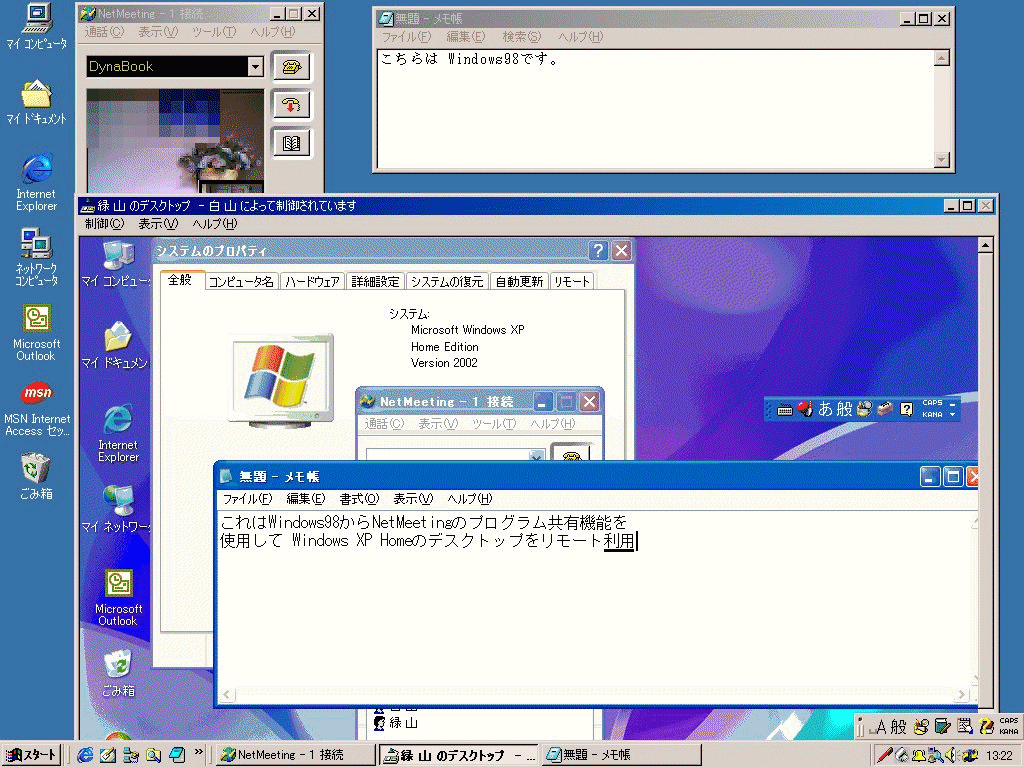Click MSN Internet Access icon on the Win98 desktop

coord(37,408)
